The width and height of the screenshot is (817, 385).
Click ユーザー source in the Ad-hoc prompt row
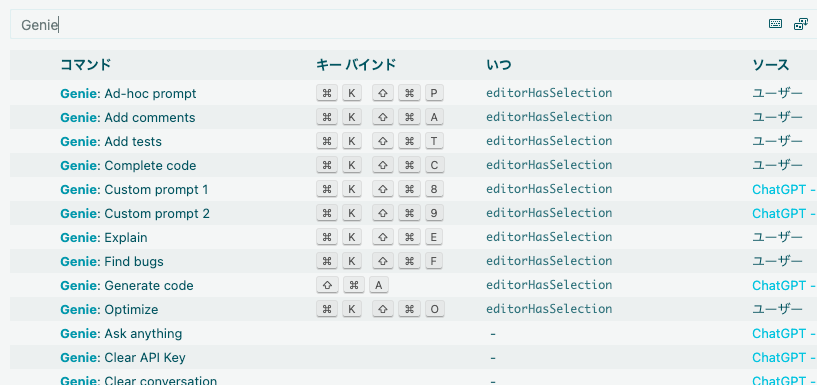tap(777, 93)
